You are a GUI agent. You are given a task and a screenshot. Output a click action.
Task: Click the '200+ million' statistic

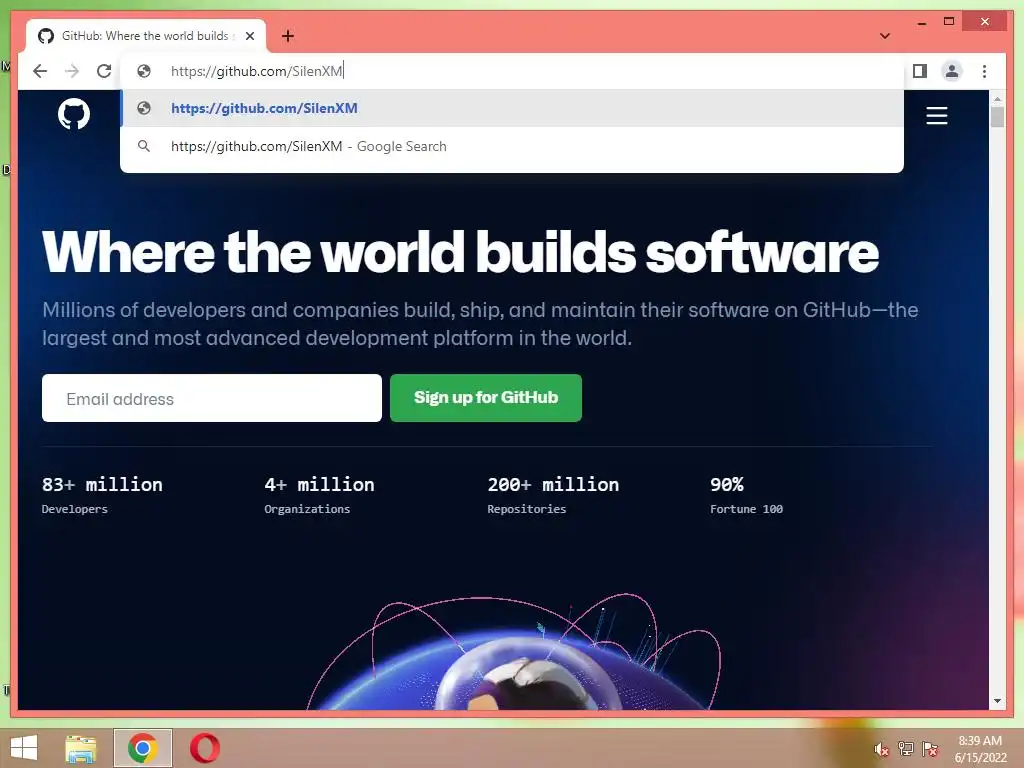click(553, 485)
